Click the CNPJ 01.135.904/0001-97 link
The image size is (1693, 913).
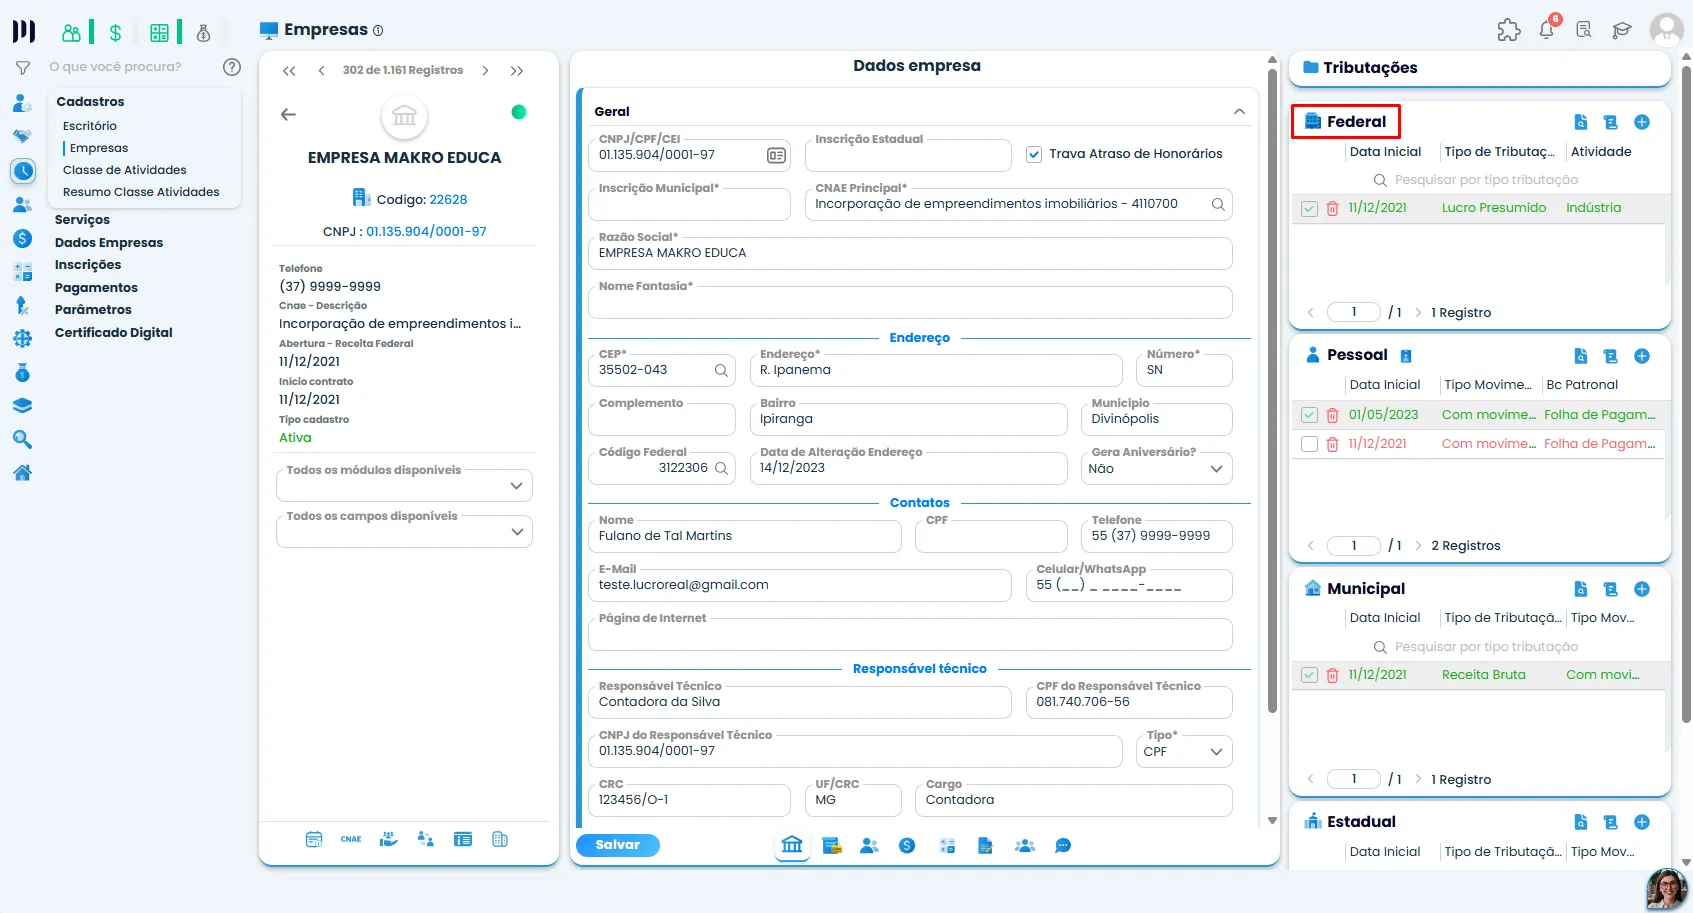426,231
